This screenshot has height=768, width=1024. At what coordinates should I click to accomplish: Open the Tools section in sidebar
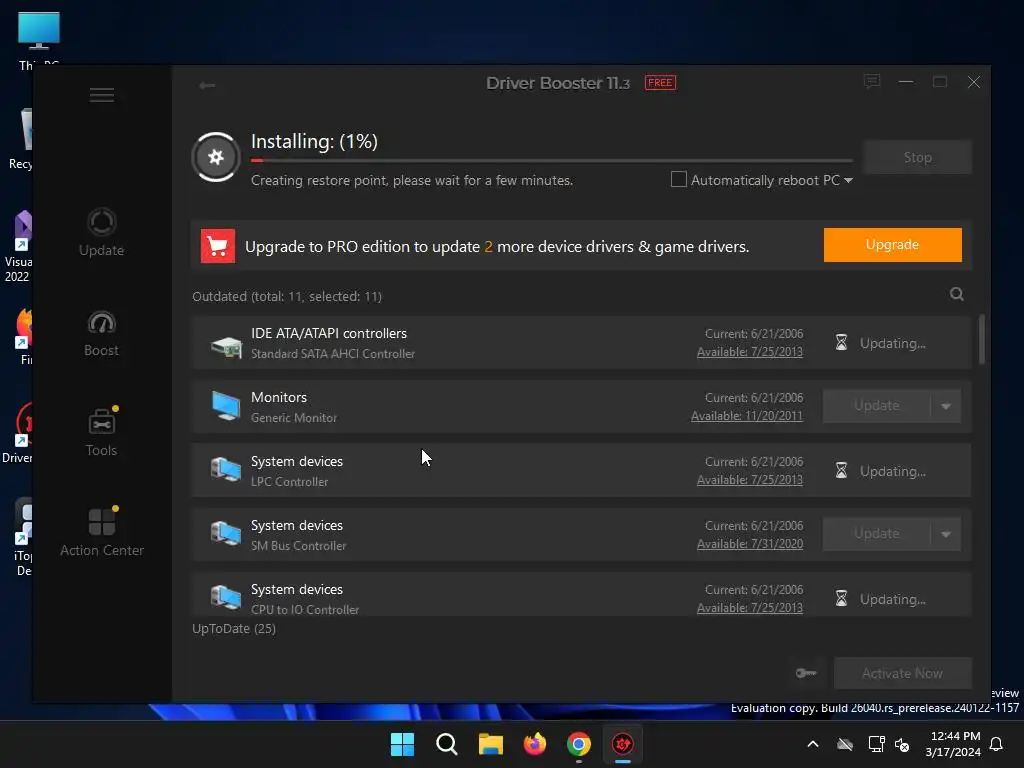tap(101, 432)
